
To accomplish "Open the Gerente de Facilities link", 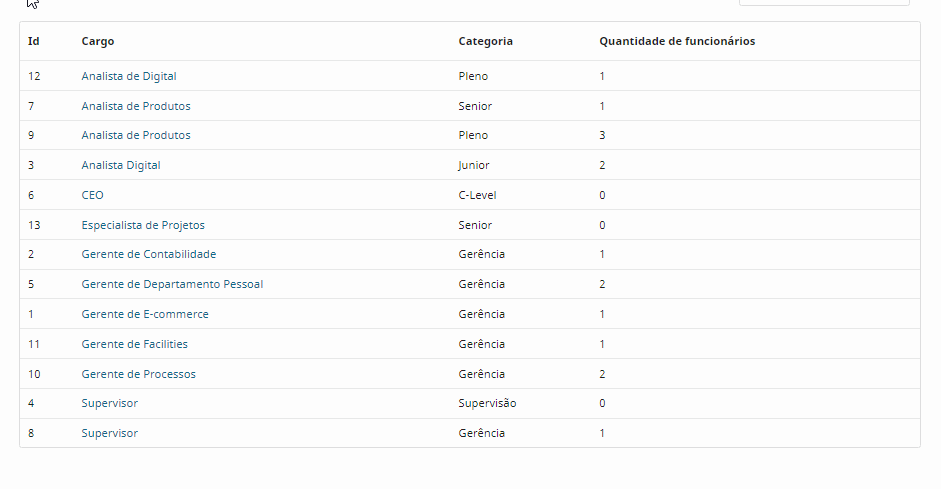I will pyautogui.click(x=135, y=344).
